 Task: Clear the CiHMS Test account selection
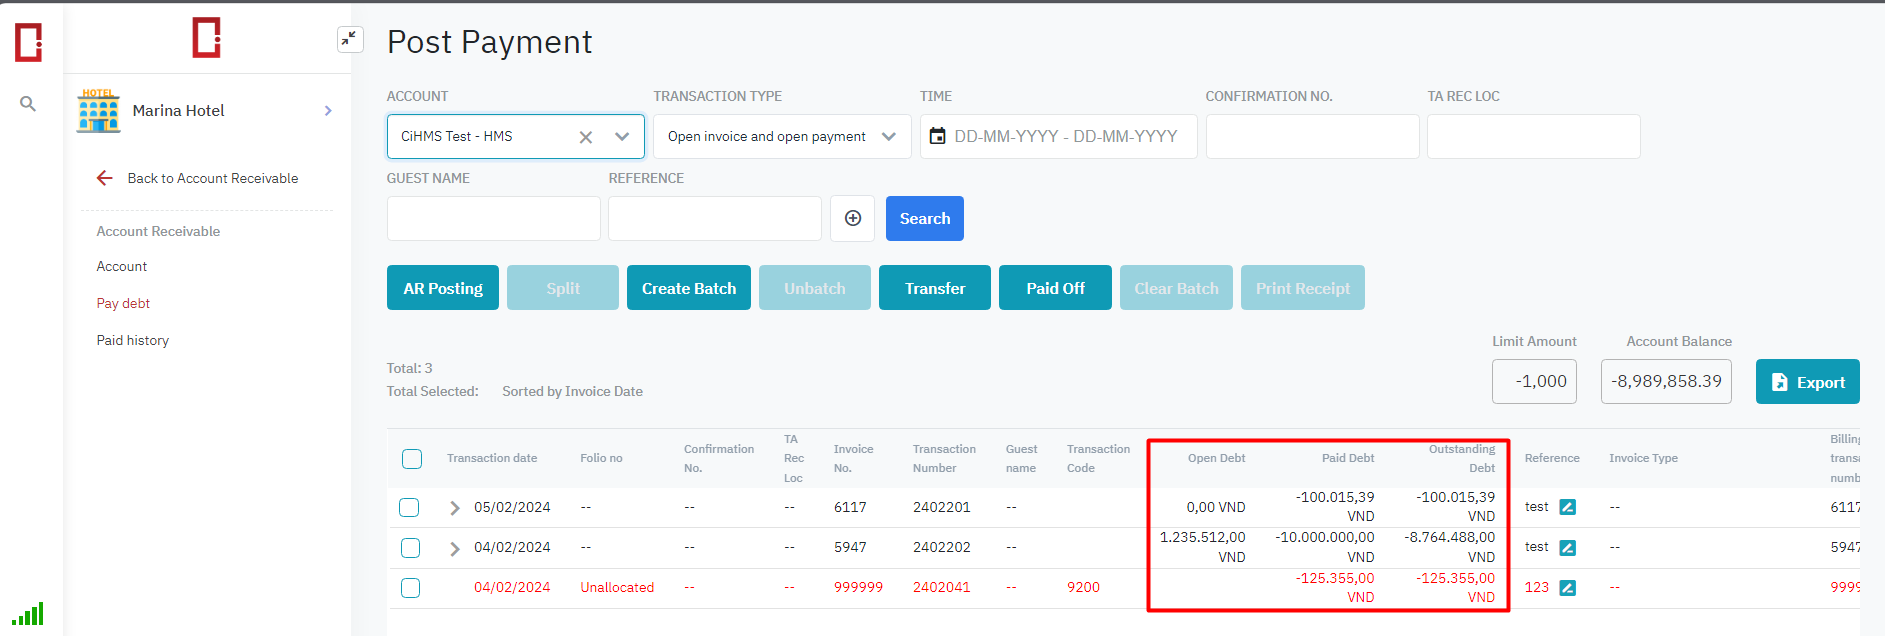(x=586, y=137)
